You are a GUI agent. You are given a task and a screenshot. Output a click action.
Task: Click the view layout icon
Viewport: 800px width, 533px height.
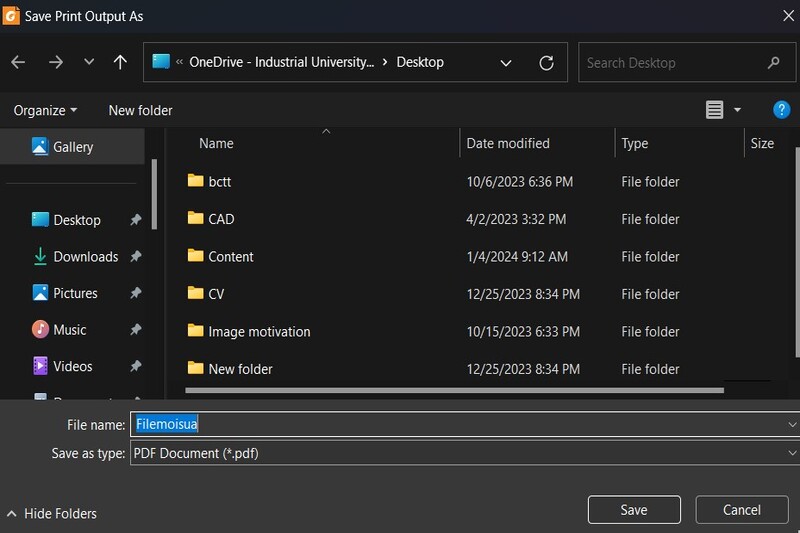714,110
